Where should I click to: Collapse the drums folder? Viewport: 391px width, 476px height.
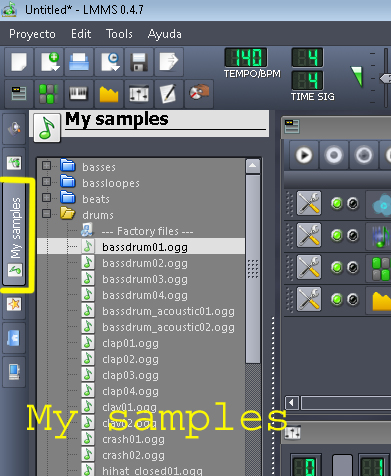[46, 214]
